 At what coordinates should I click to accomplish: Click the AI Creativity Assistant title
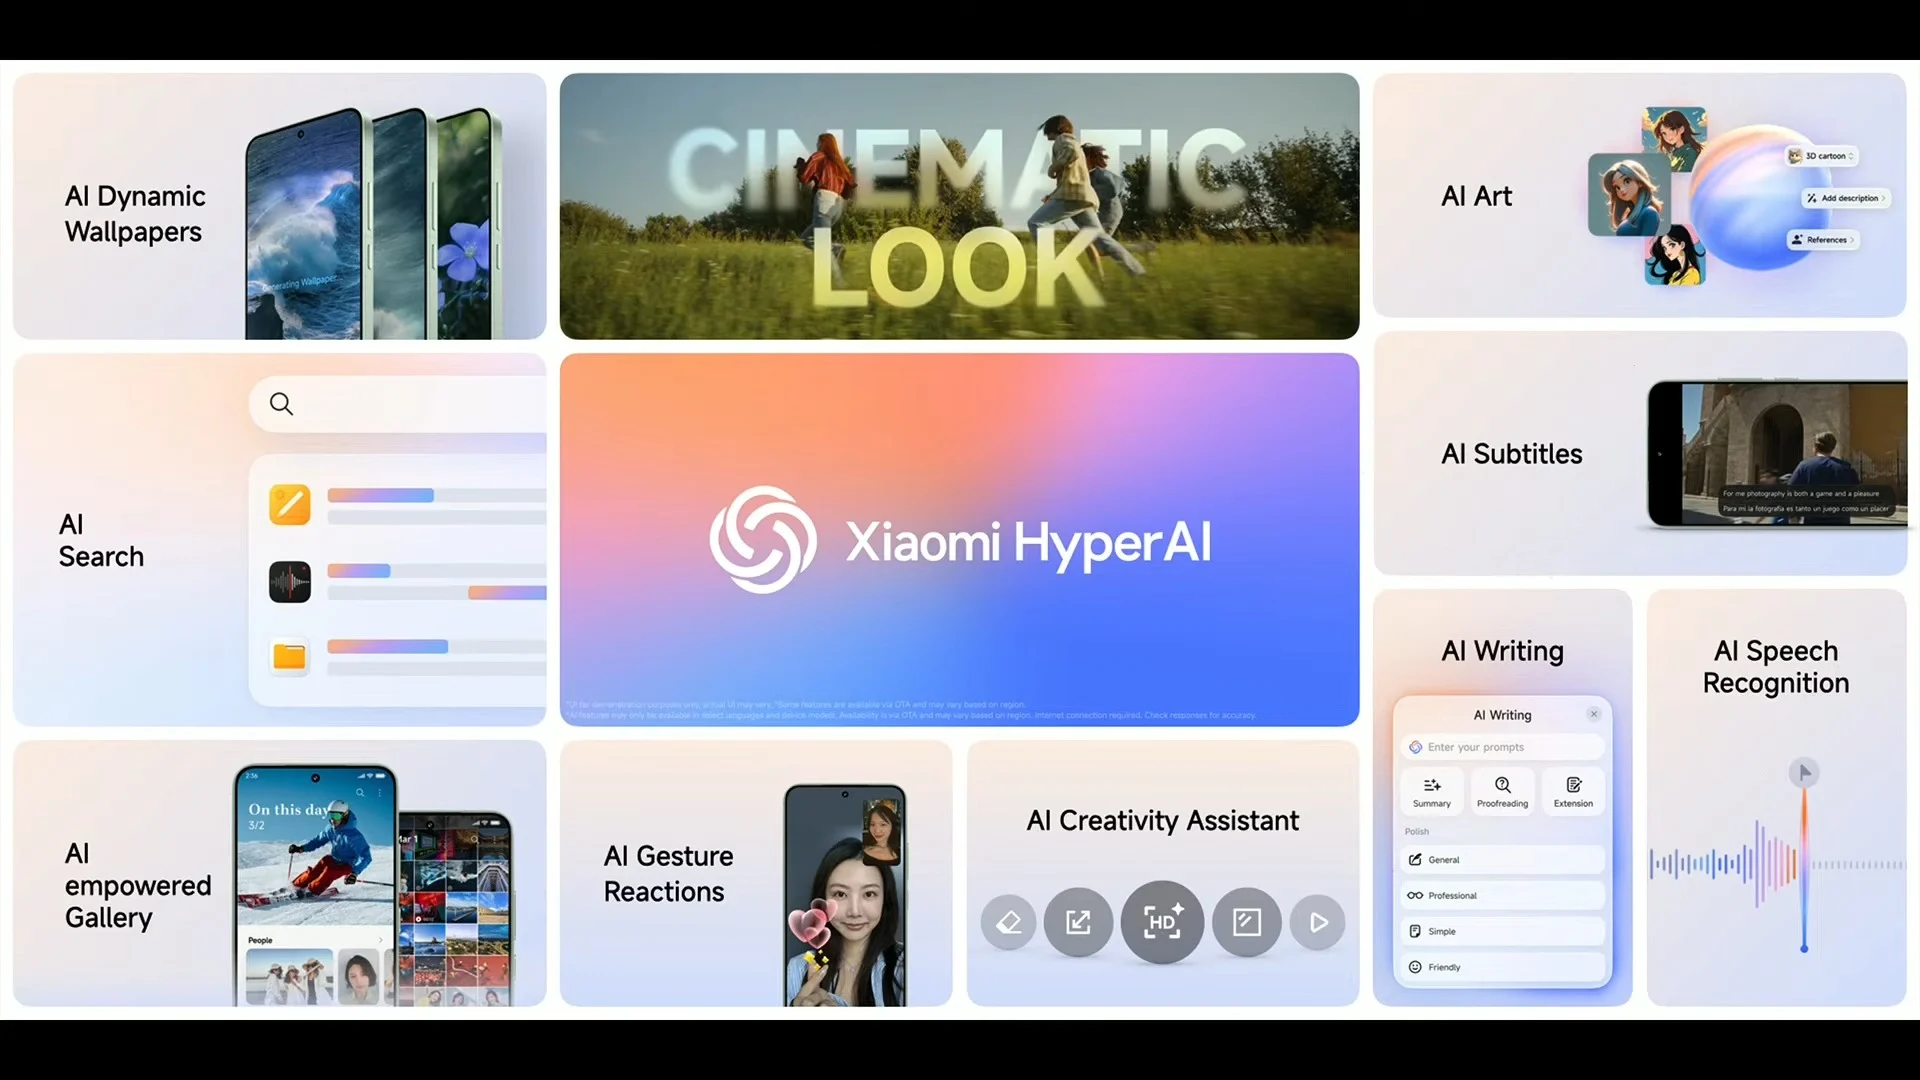click(x=1163, y=820)
